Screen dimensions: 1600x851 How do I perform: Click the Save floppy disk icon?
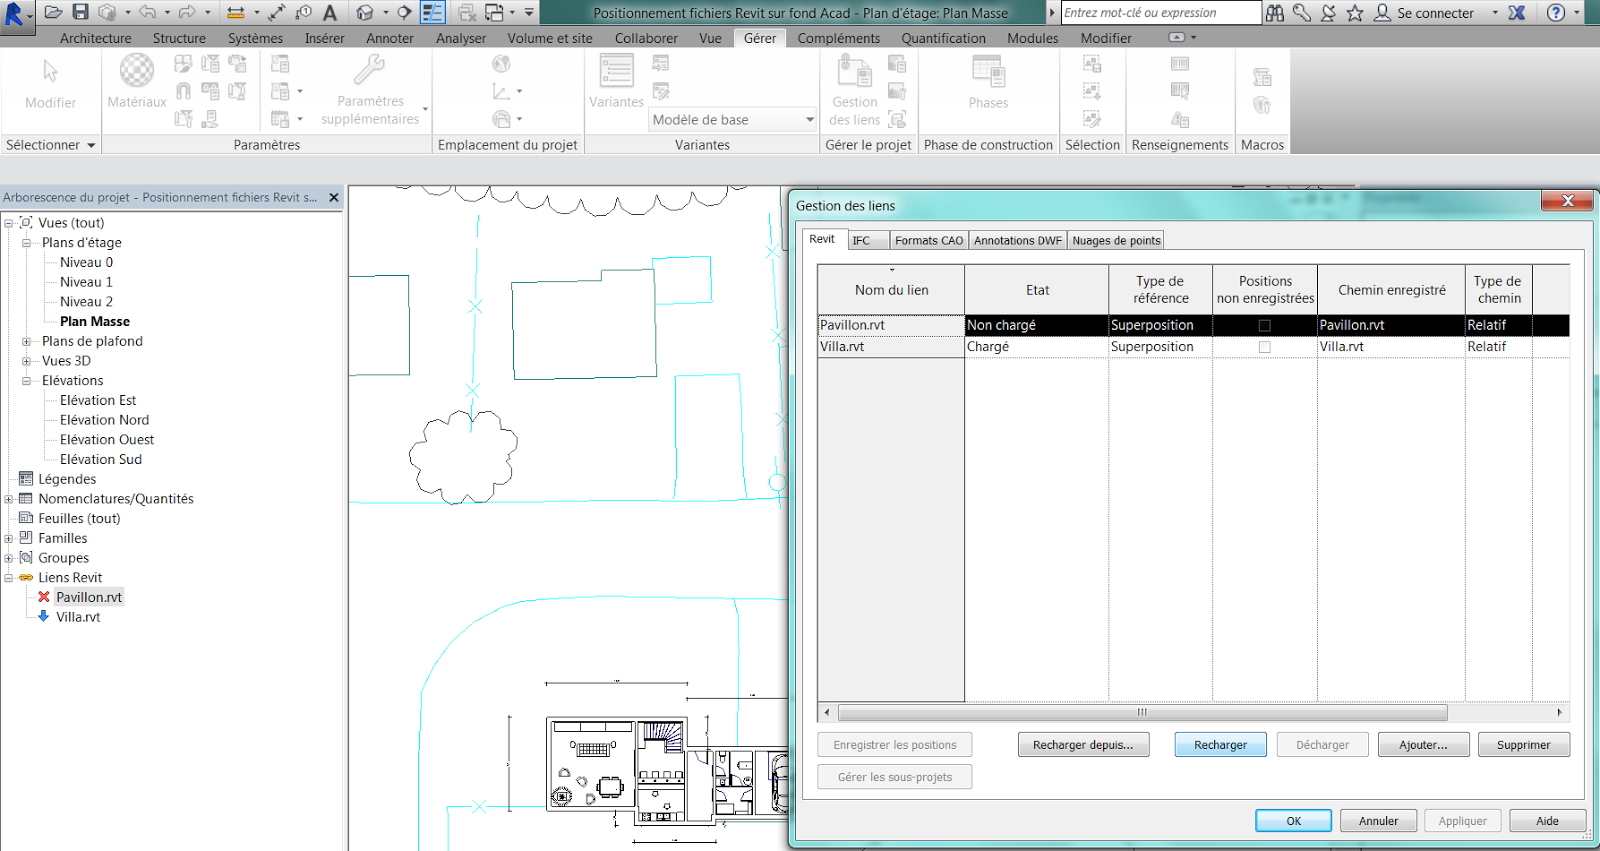click(x=81, y=13)
